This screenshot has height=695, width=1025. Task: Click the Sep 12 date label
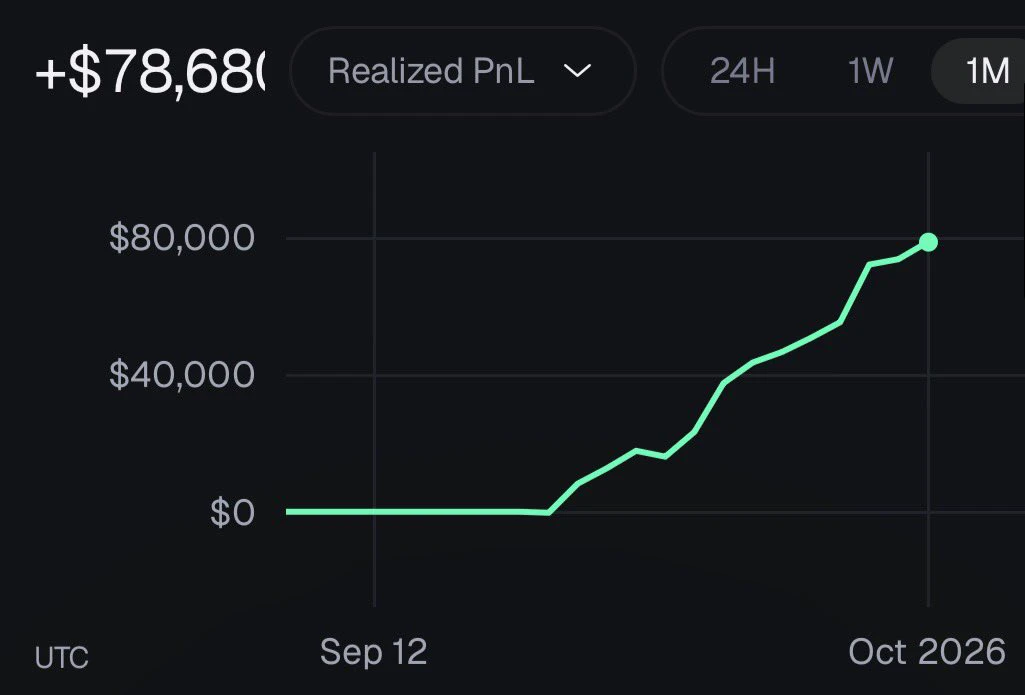(373, 652)
